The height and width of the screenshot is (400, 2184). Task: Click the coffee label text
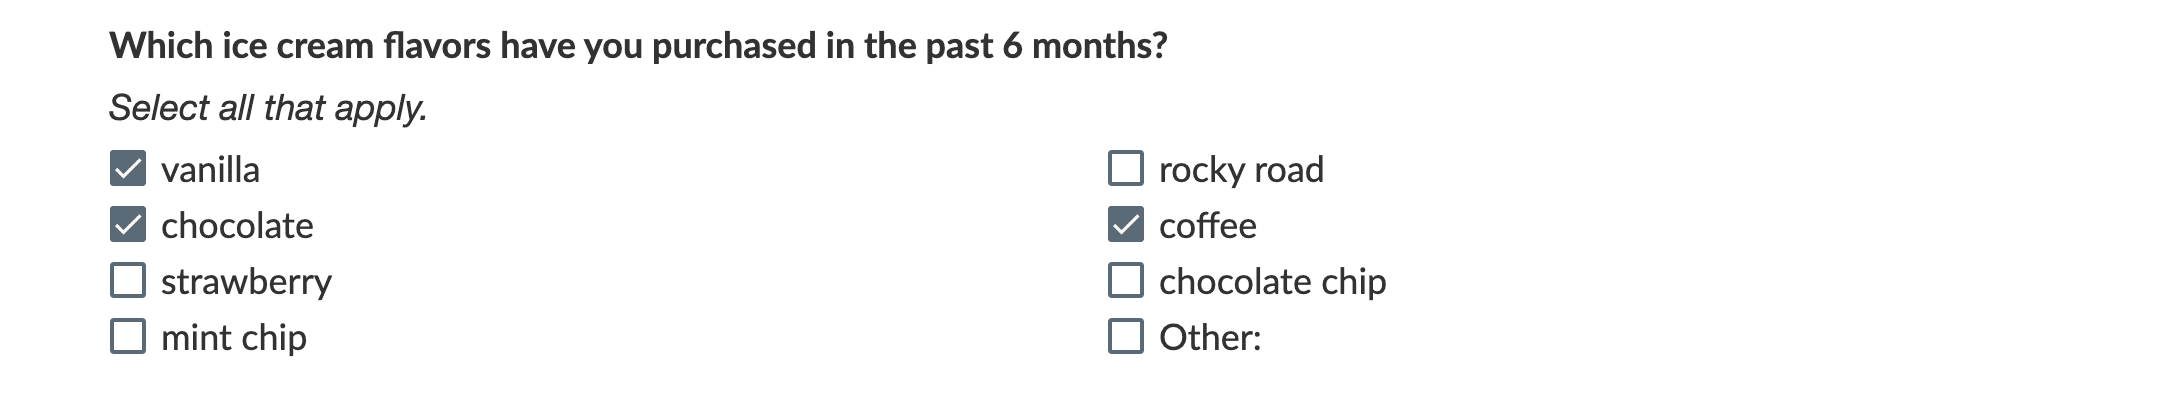click(1208, 226)
